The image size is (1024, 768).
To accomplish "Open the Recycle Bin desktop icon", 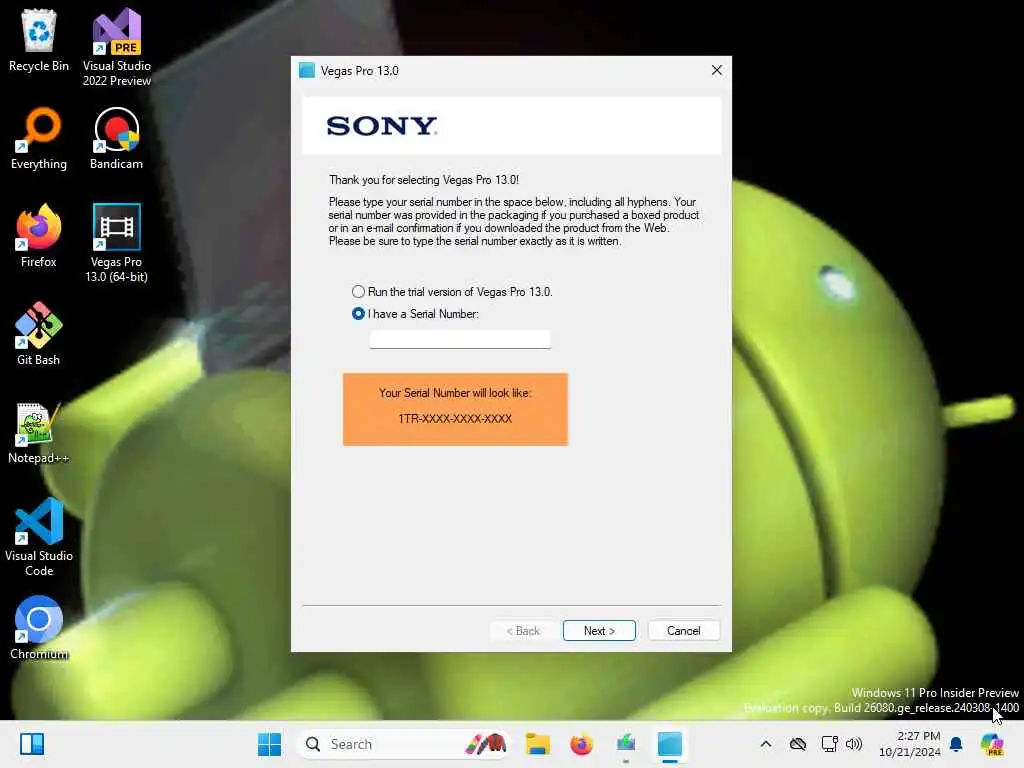I will pos(39,40).
